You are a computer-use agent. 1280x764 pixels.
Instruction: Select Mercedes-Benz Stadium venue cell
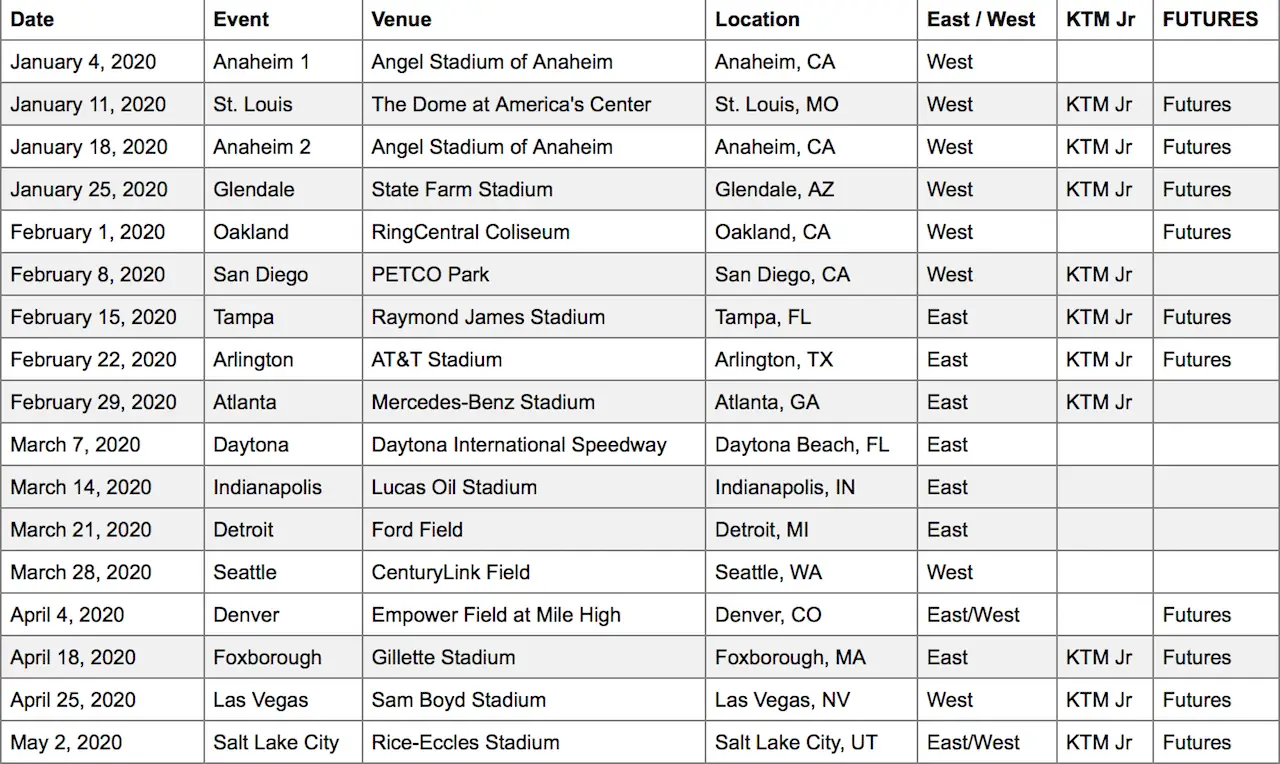(x=534, y=402)
